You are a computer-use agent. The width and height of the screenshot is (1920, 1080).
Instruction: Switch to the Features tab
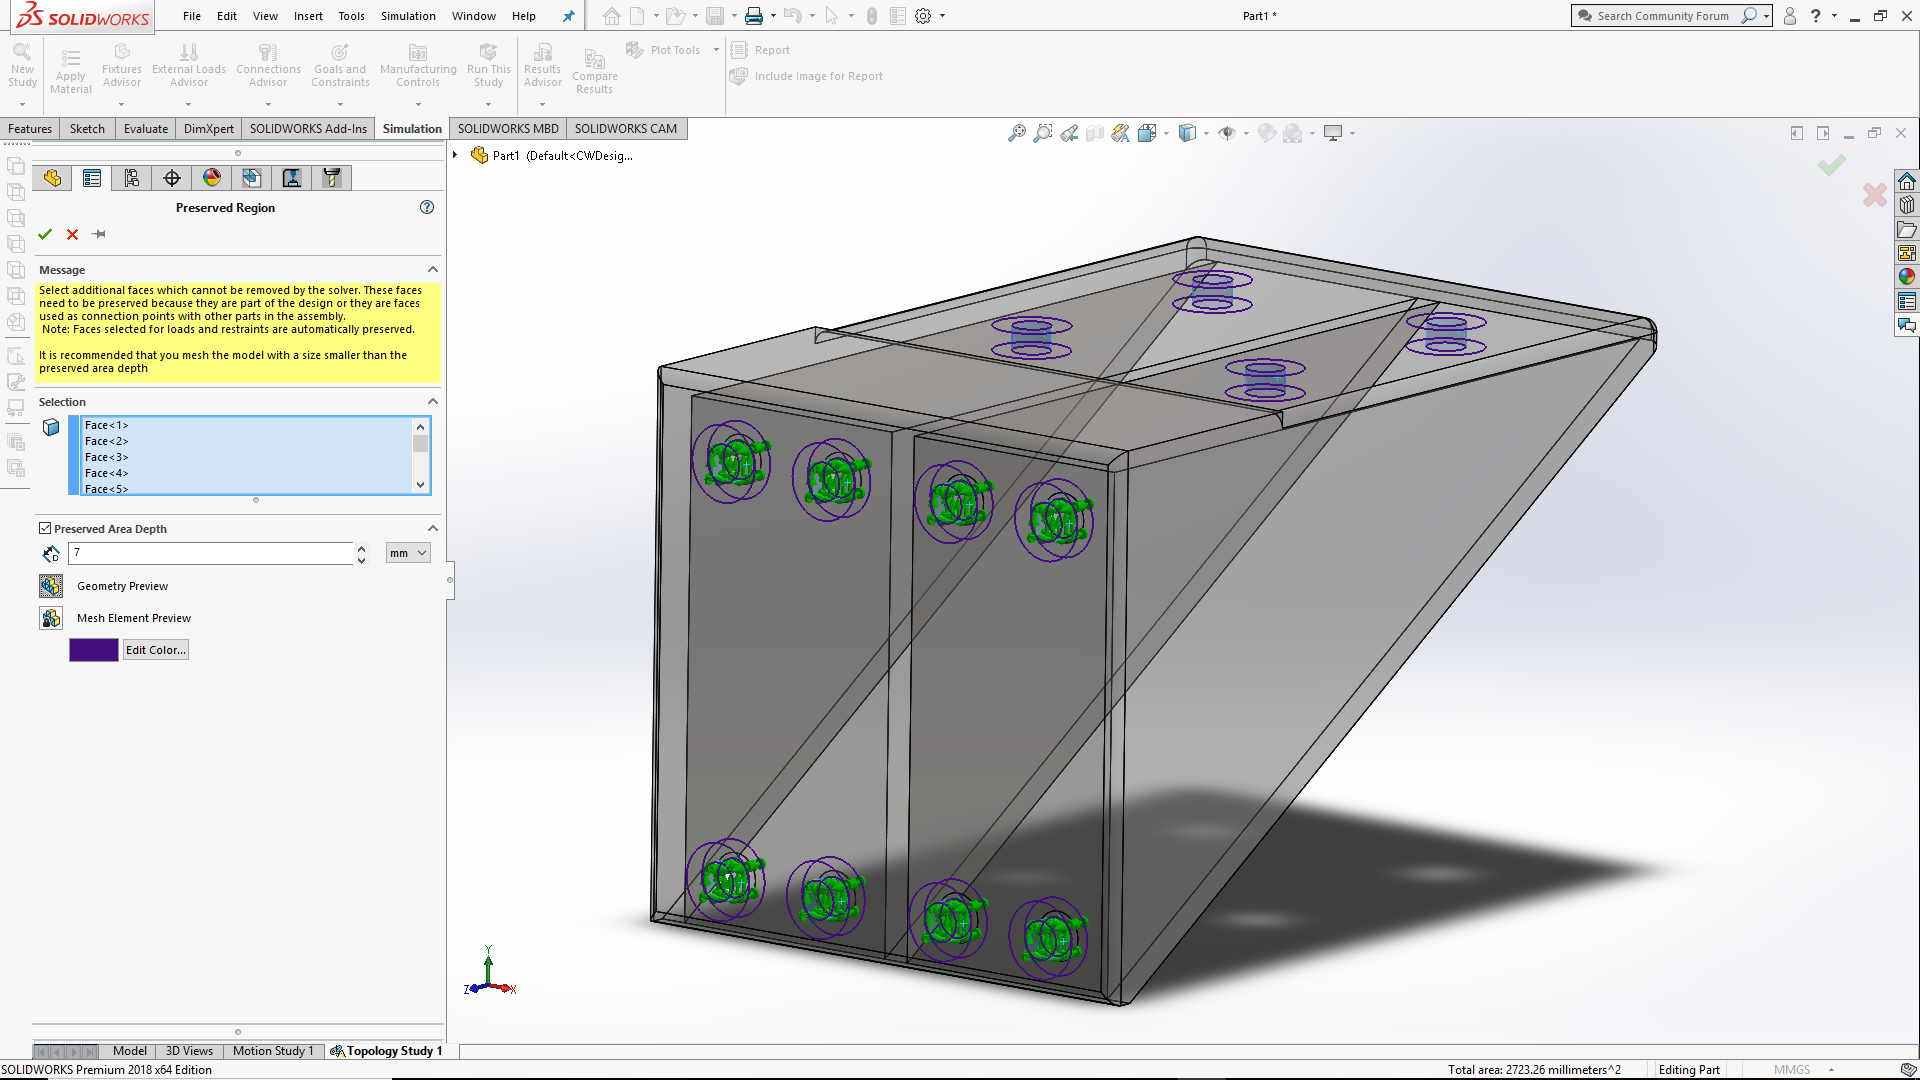(30, 128)
